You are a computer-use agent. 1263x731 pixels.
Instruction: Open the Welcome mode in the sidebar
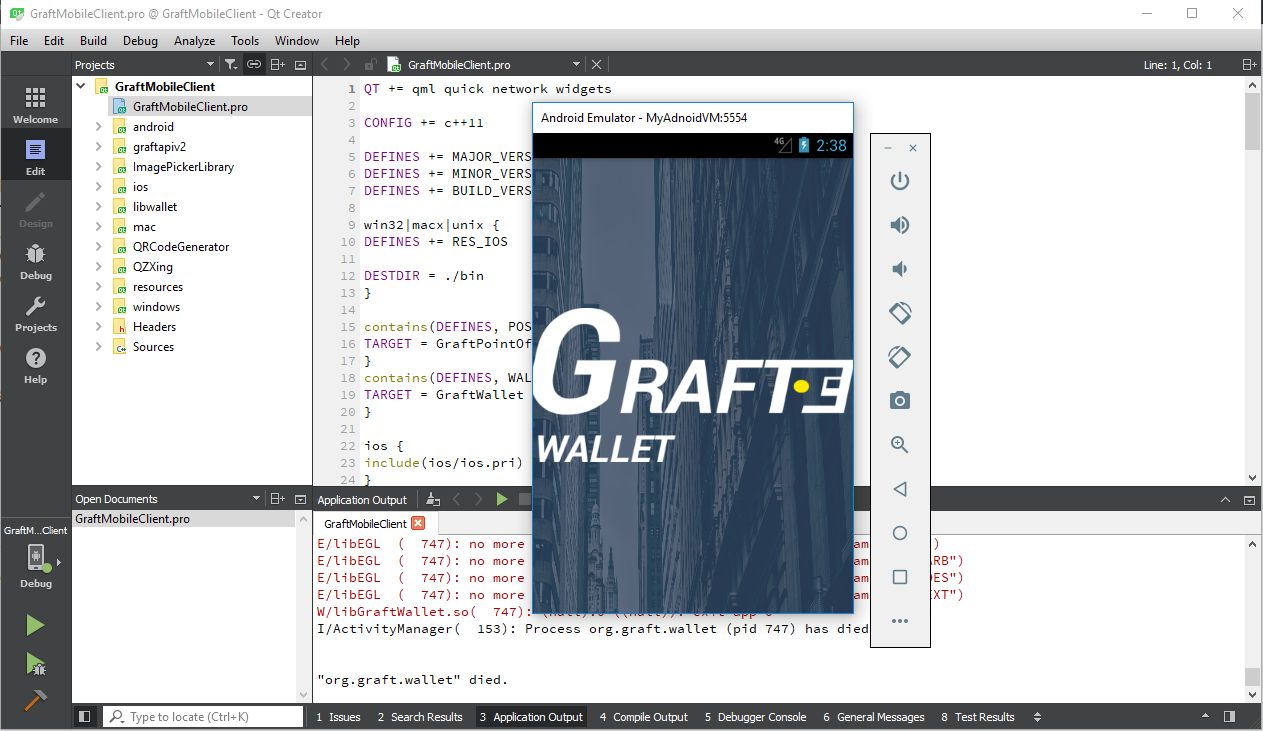(35, 103)
